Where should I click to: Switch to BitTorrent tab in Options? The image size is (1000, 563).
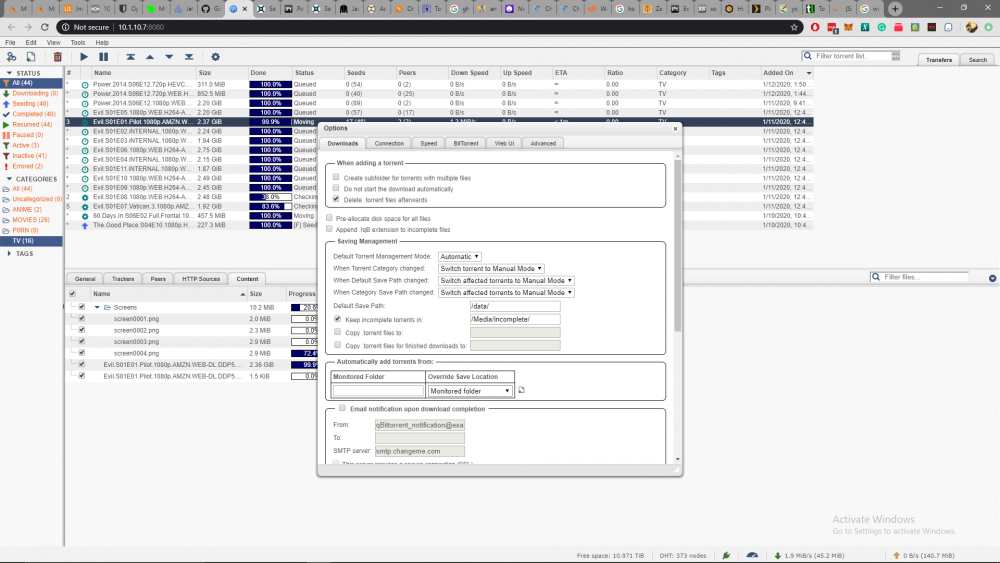pyautogui.click(x=466, y=143)
